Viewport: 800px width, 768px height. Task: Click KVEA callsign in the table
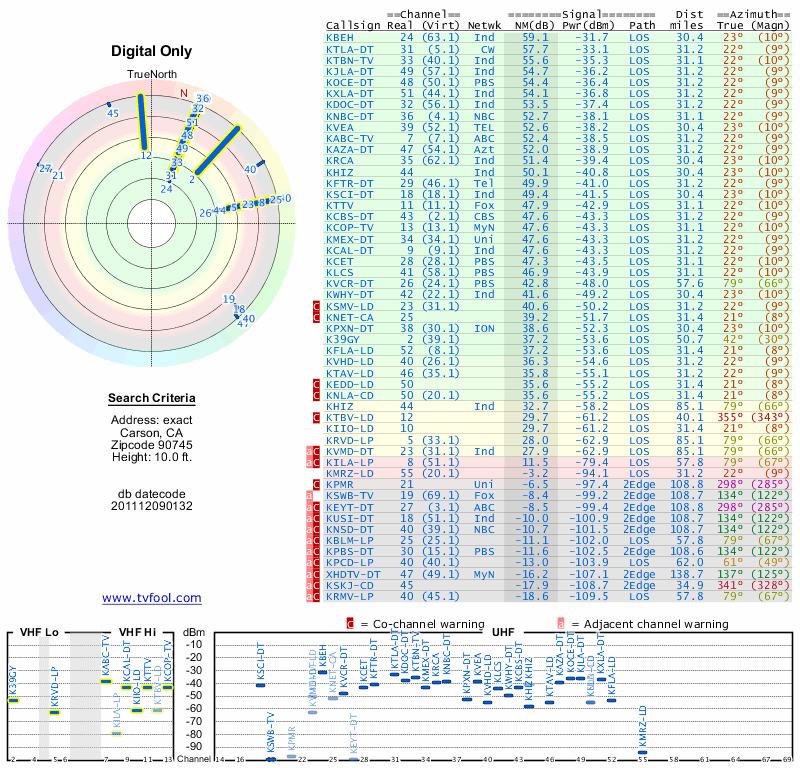coord(340,128)
